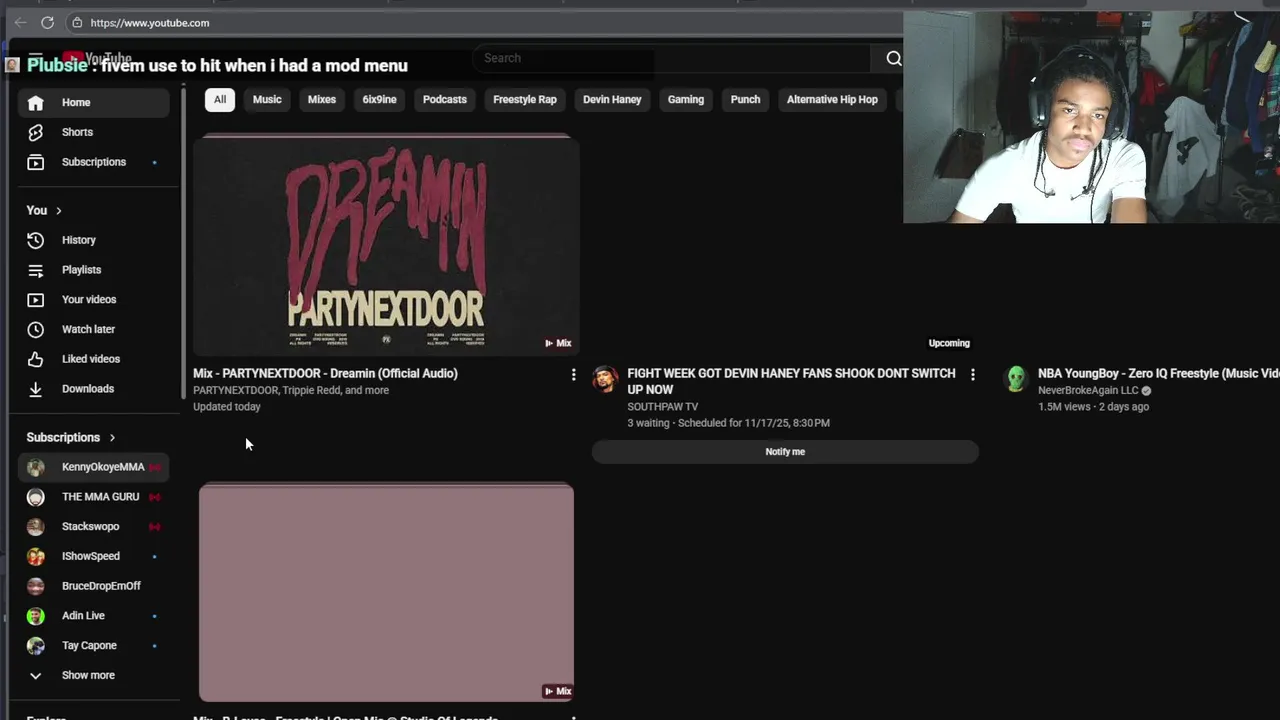
Task: Open Mix - PARTYNEXTDOOR Dreamin title link
Action: point(325,373)
